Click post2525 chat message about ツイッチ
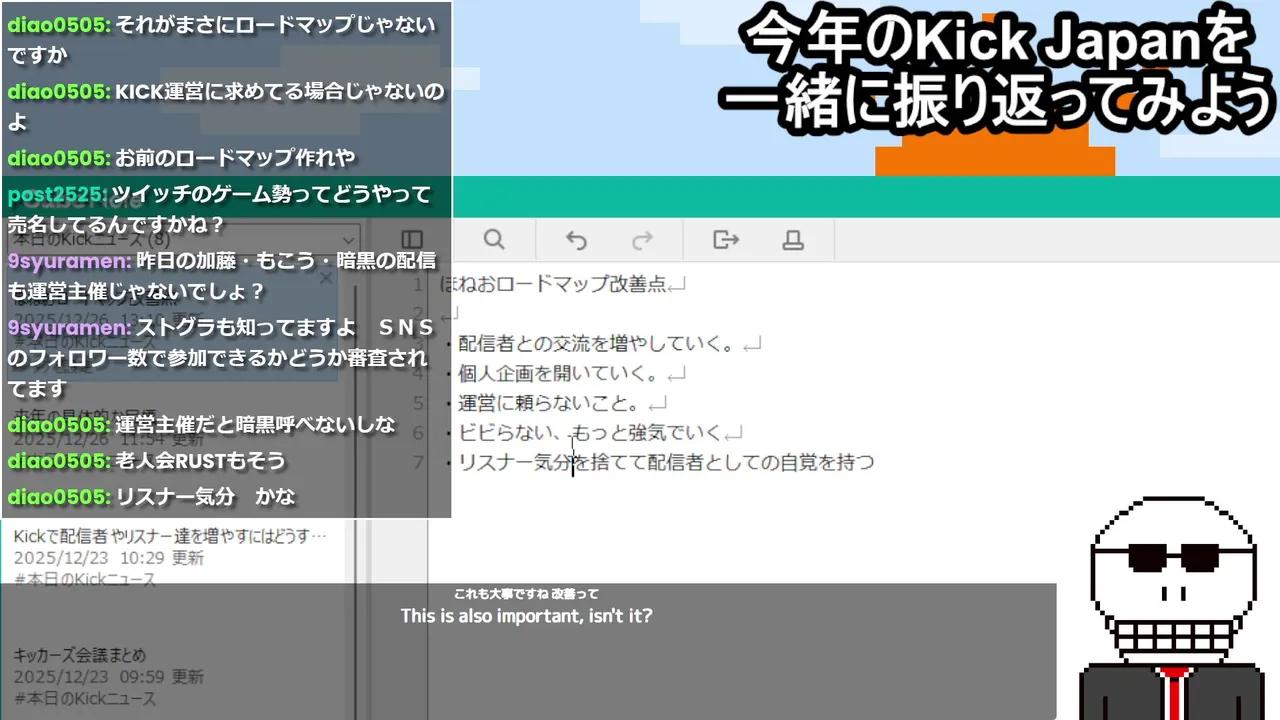 220,209
